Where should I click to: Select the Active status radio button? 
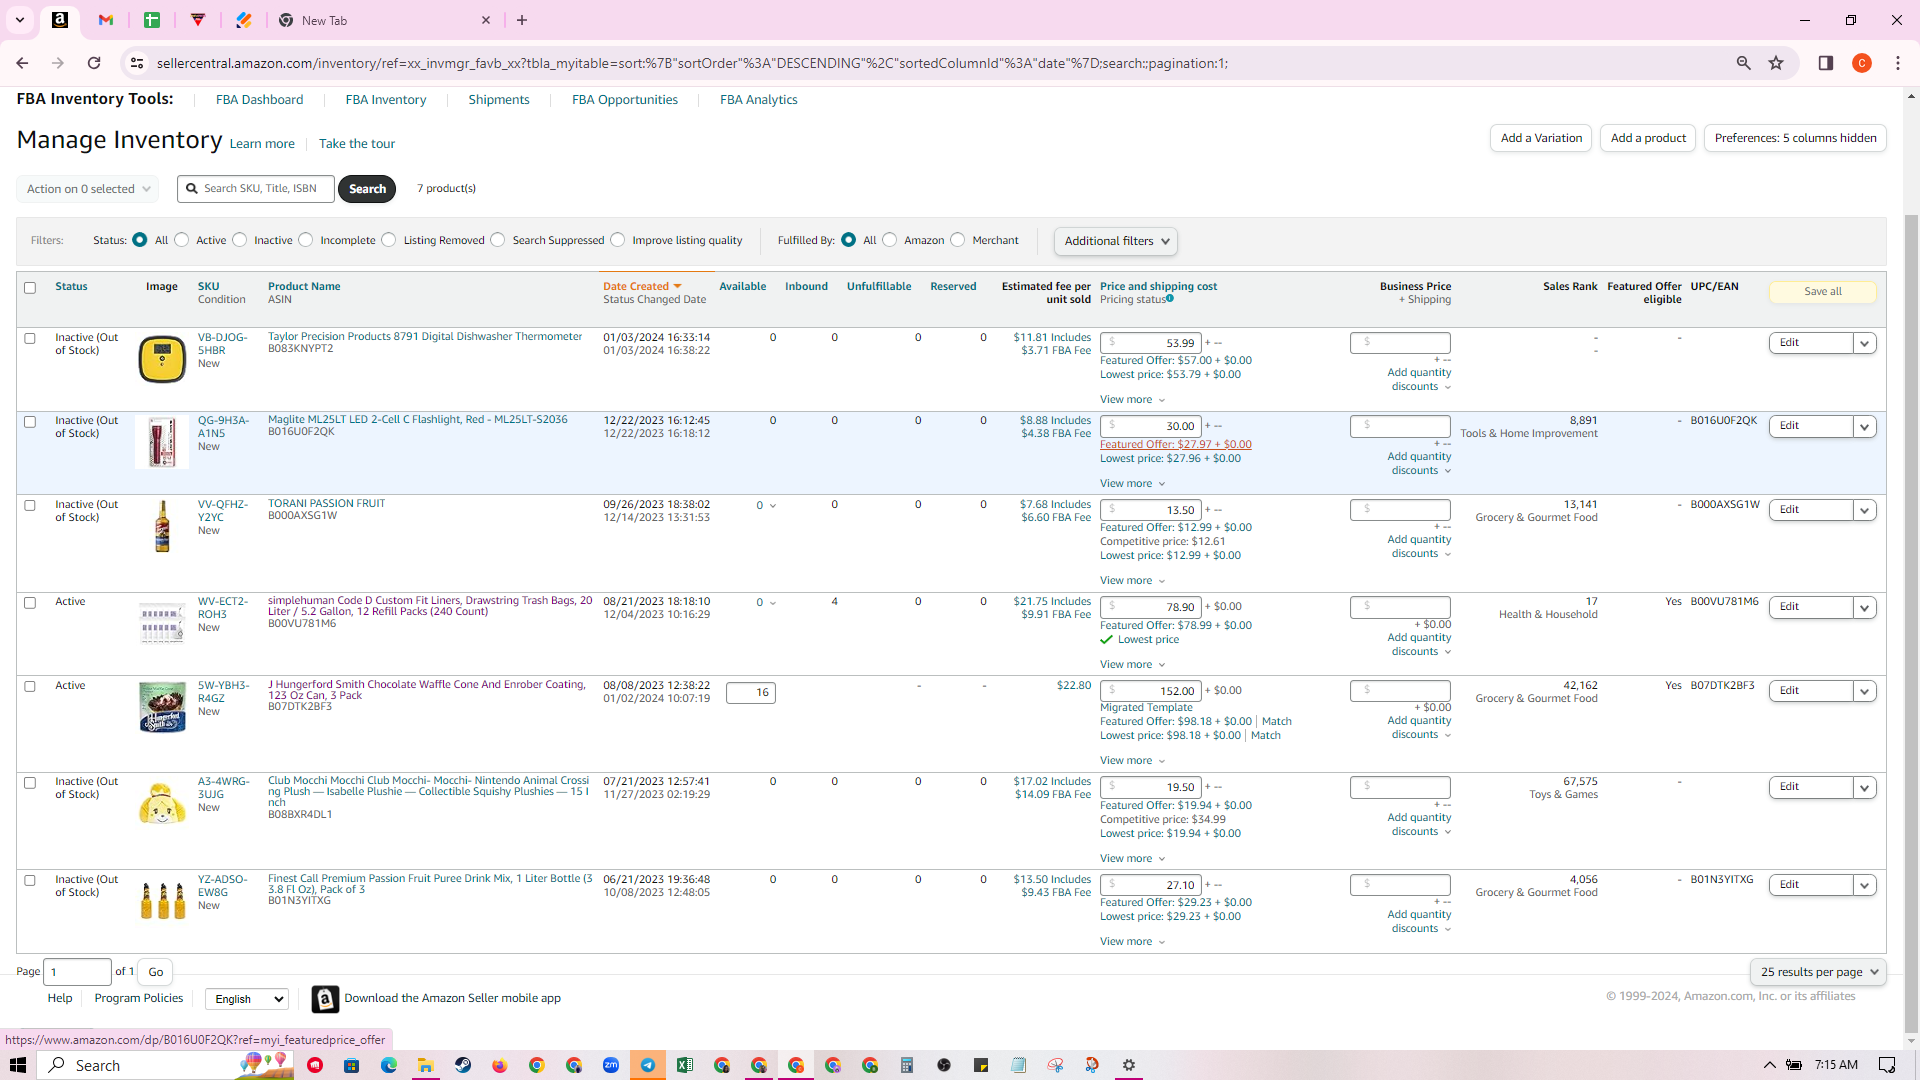(182, 240)
